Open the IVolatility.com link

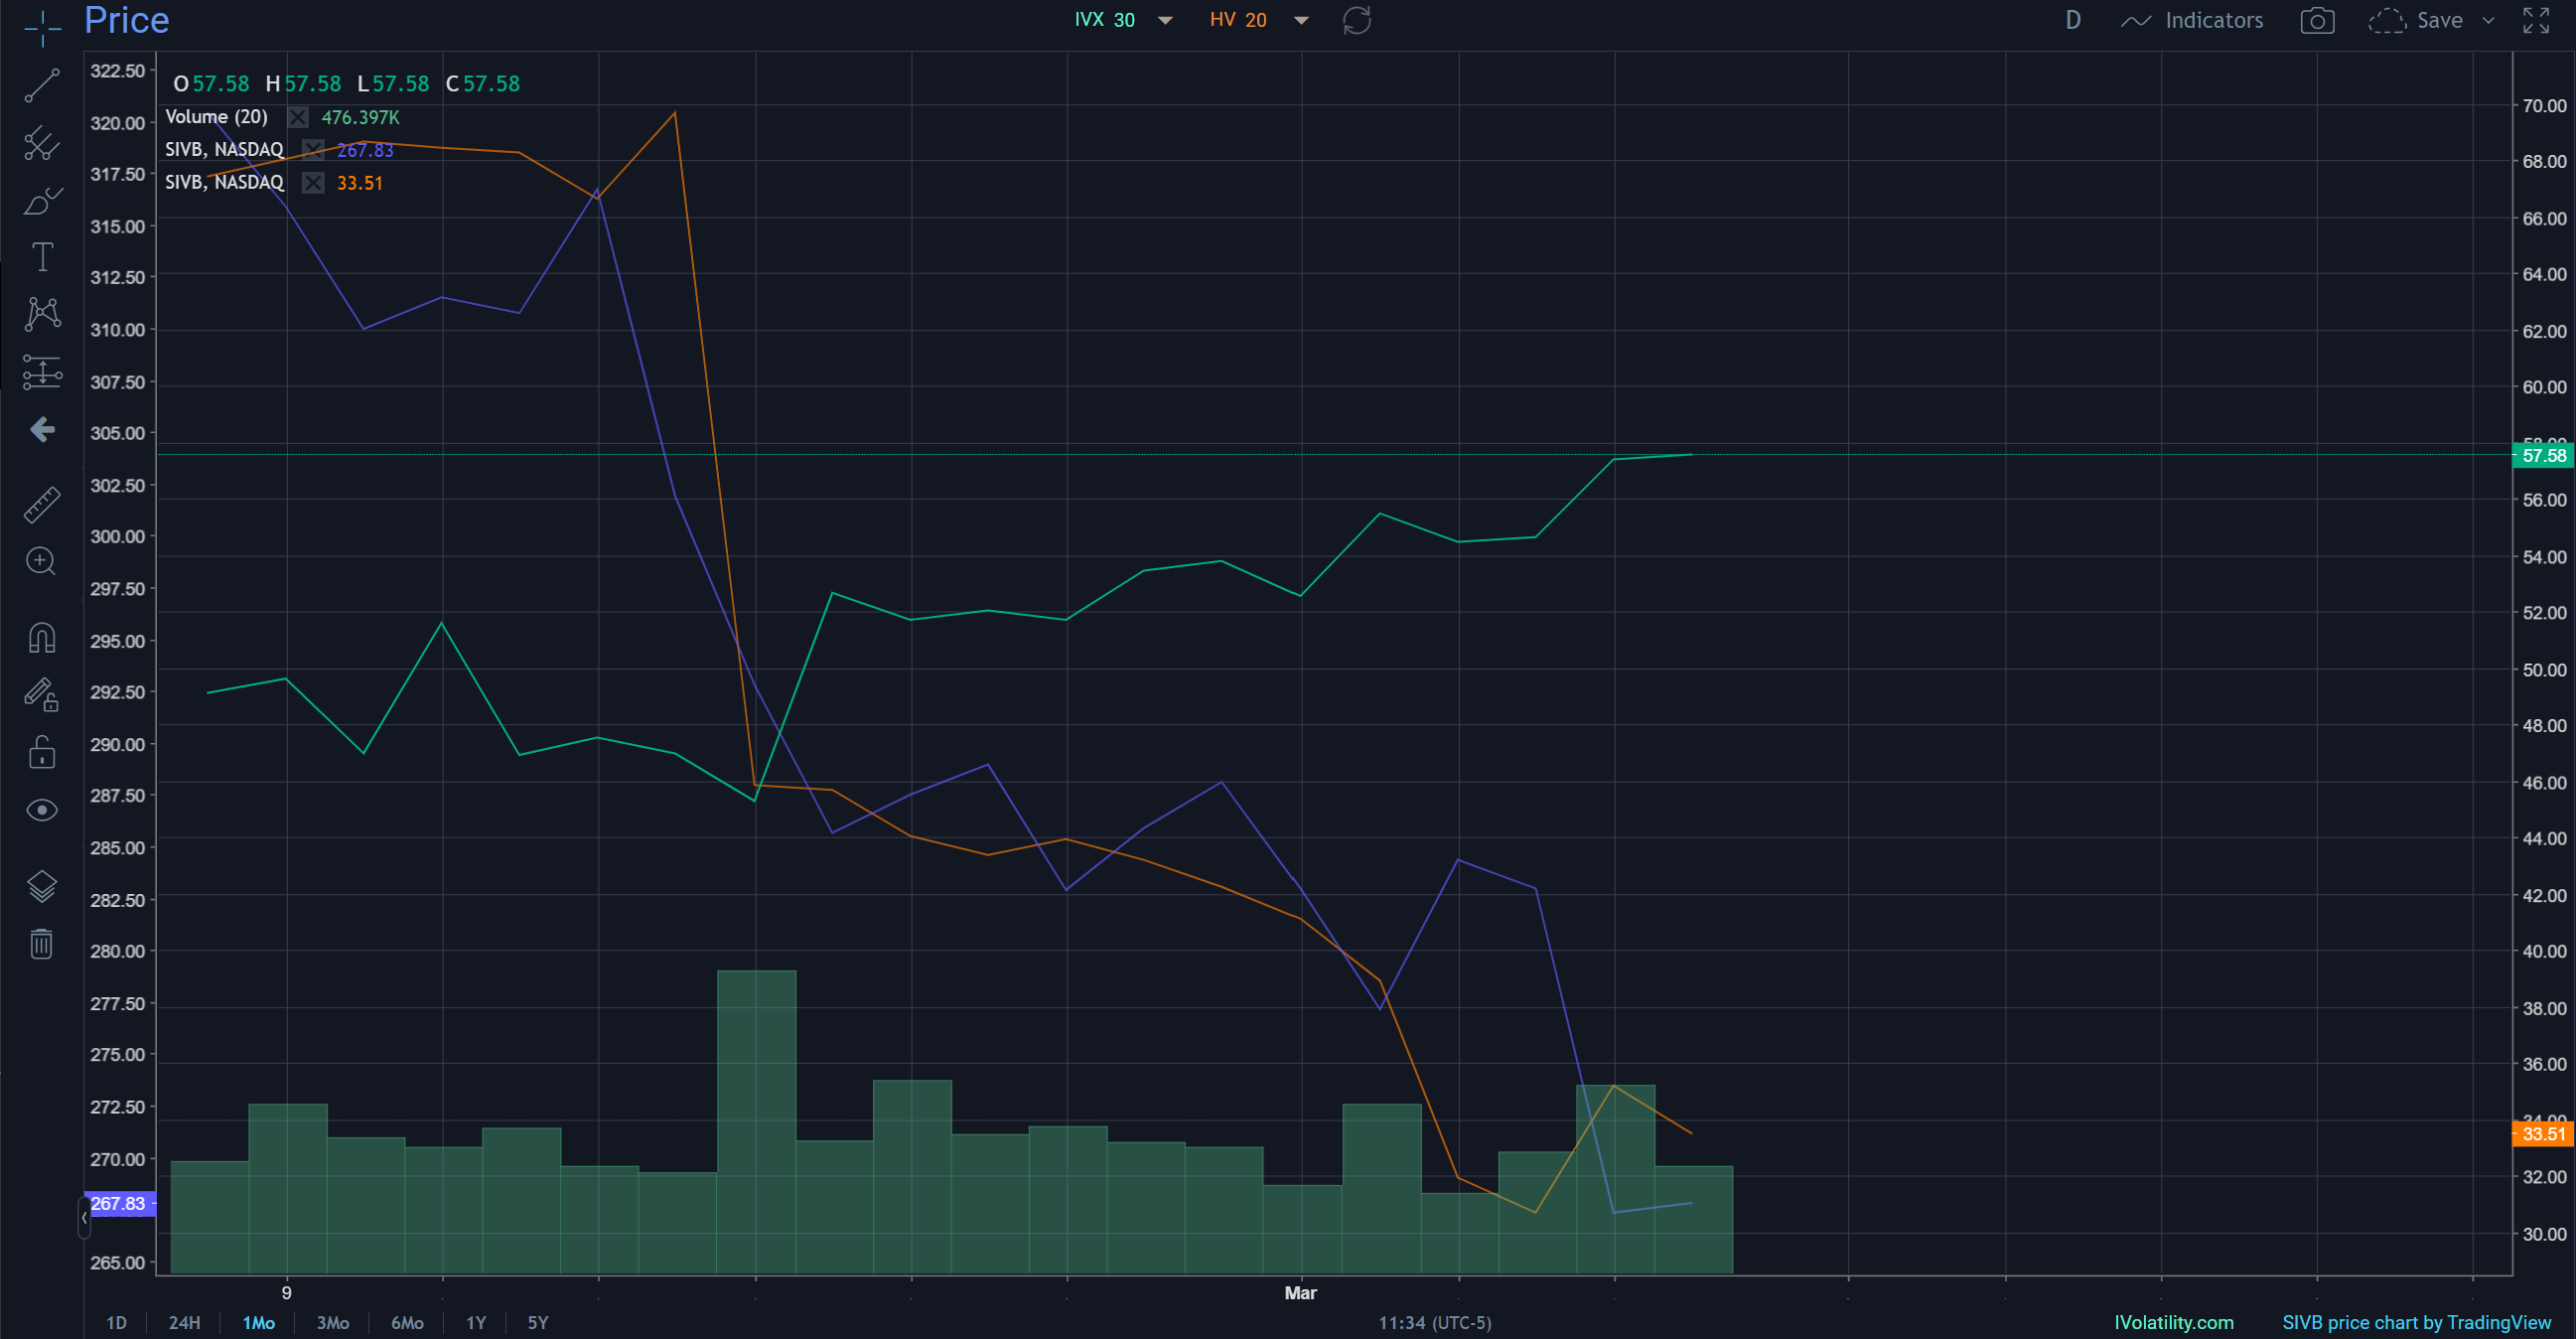click(x=2173, y=1322)
